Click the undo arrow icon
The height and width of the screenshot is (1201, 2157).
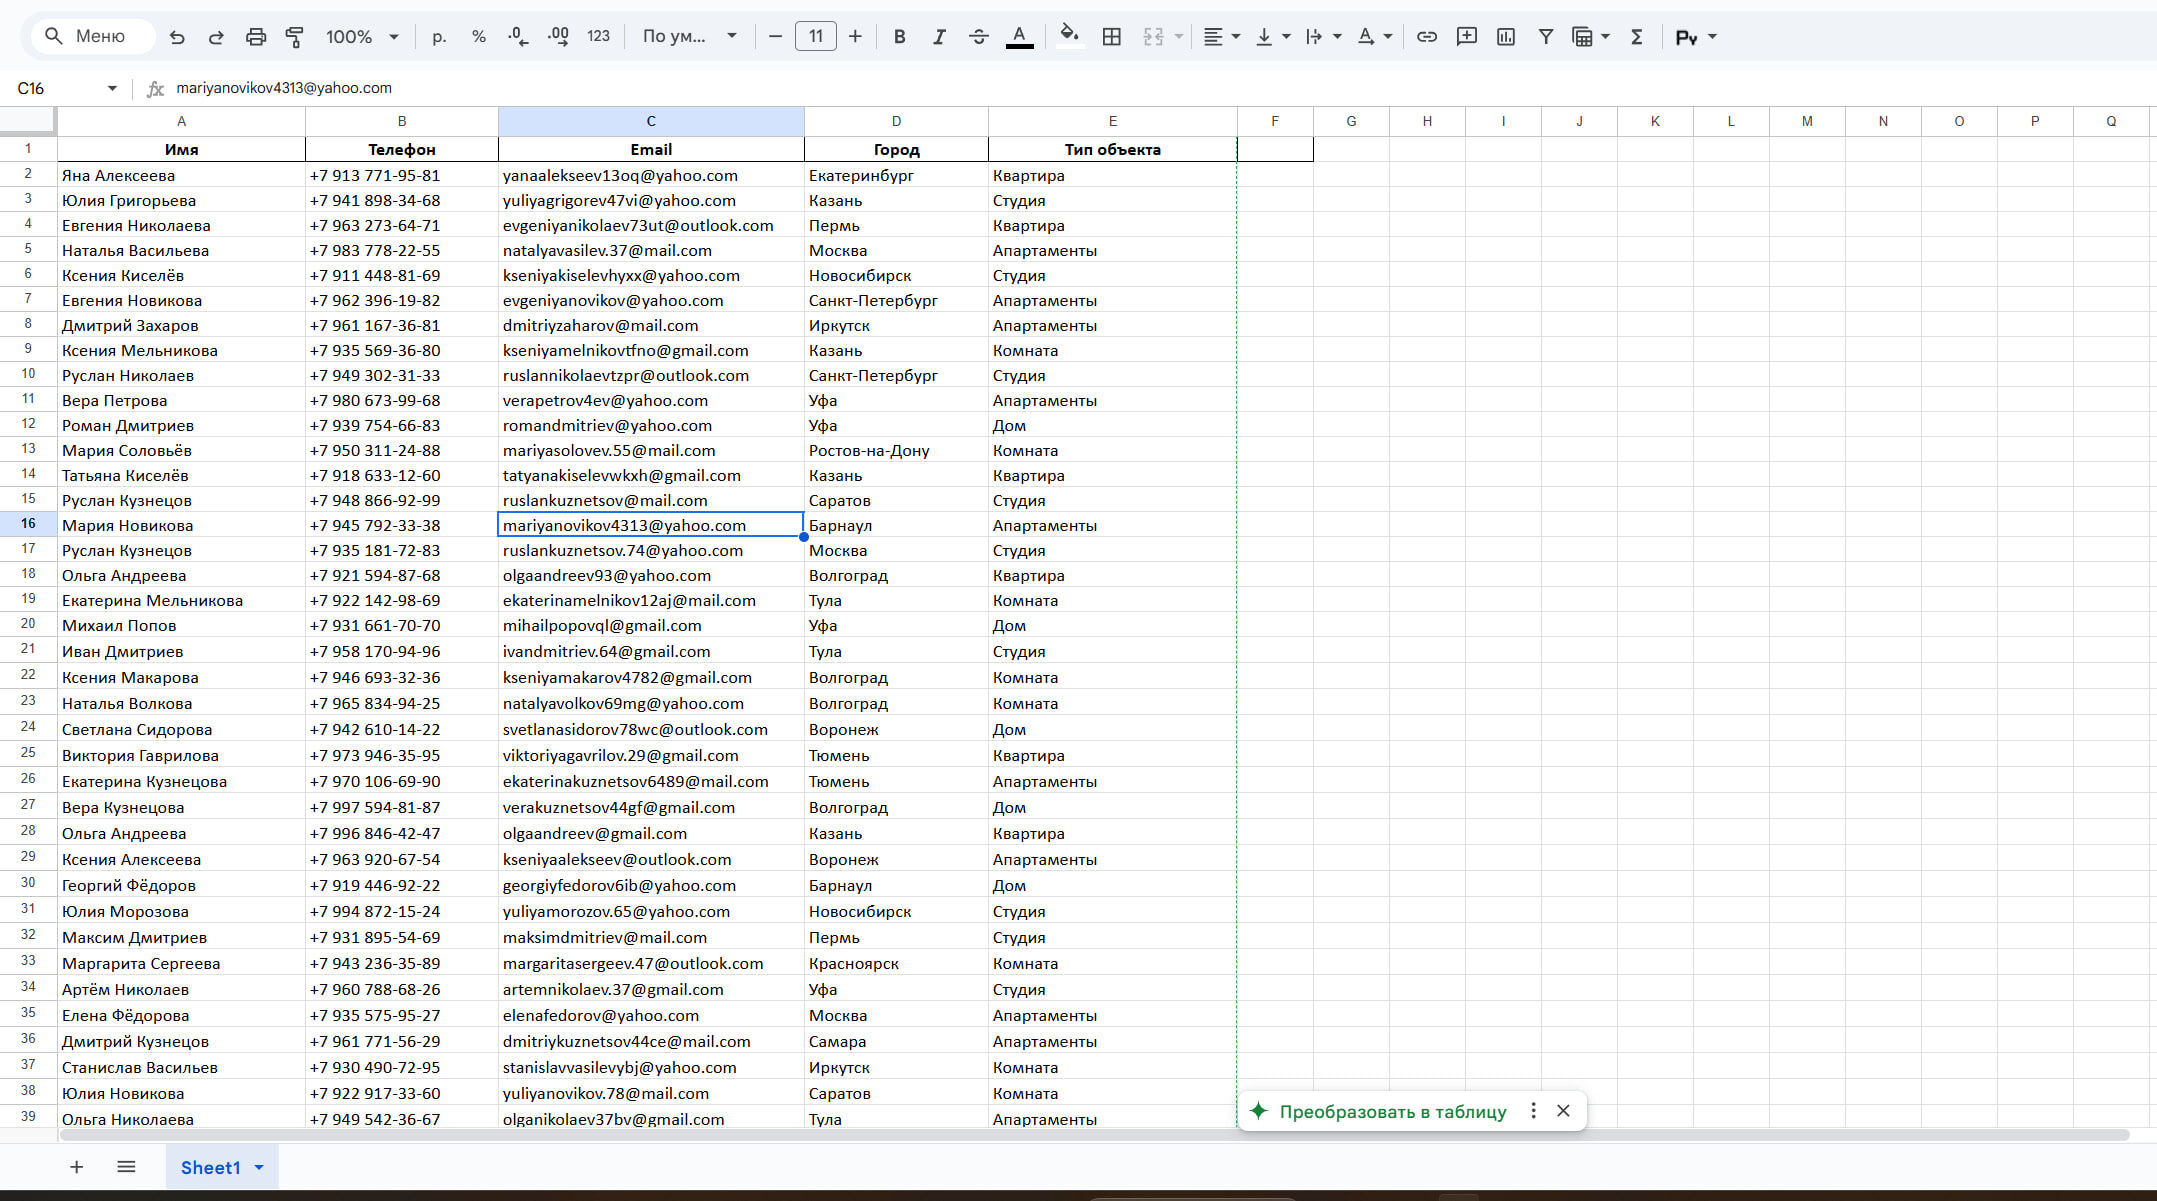[x=177, y=37]
